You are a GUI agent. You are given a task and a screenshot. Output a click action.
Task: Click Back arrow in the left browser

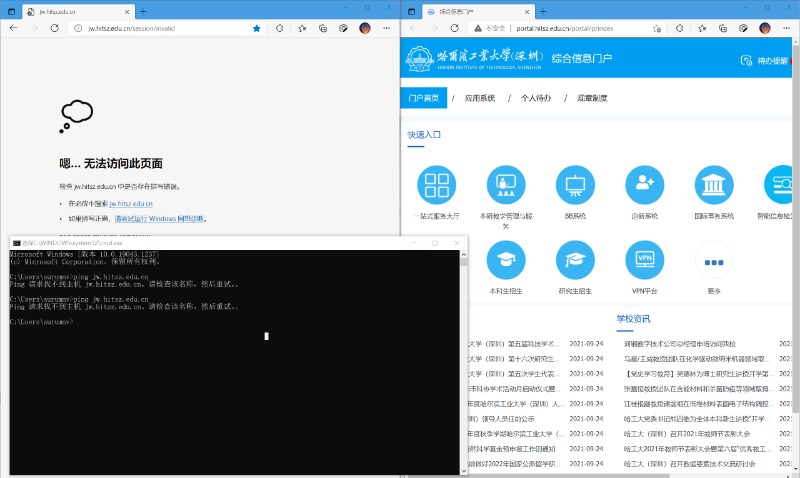coord(14,28)
